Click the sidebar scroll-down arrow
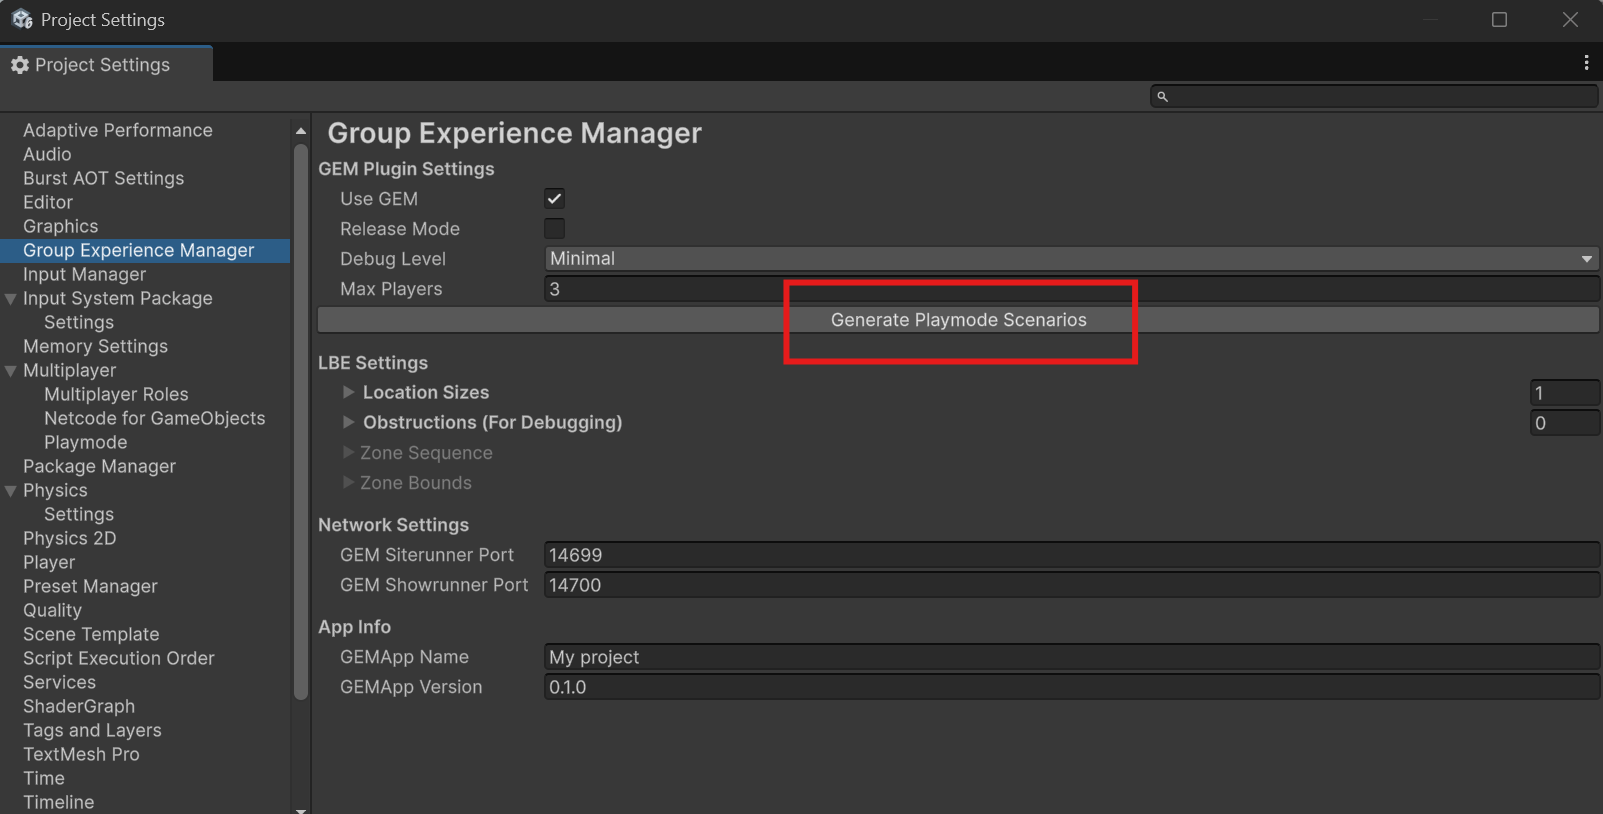 (300, 808)
